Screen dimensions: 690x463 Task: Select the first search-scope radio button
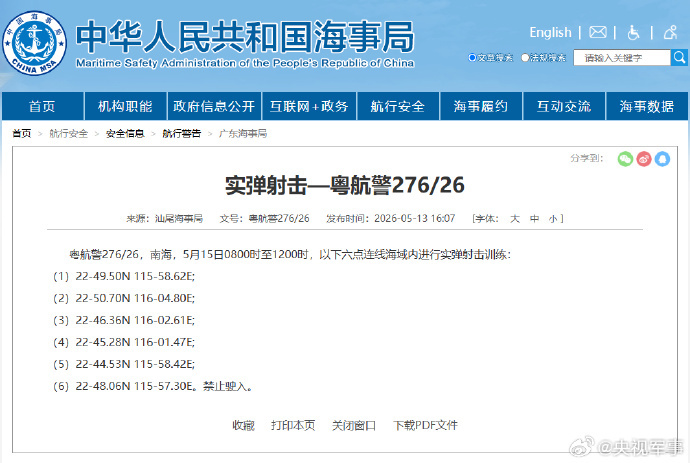point(472,58)
